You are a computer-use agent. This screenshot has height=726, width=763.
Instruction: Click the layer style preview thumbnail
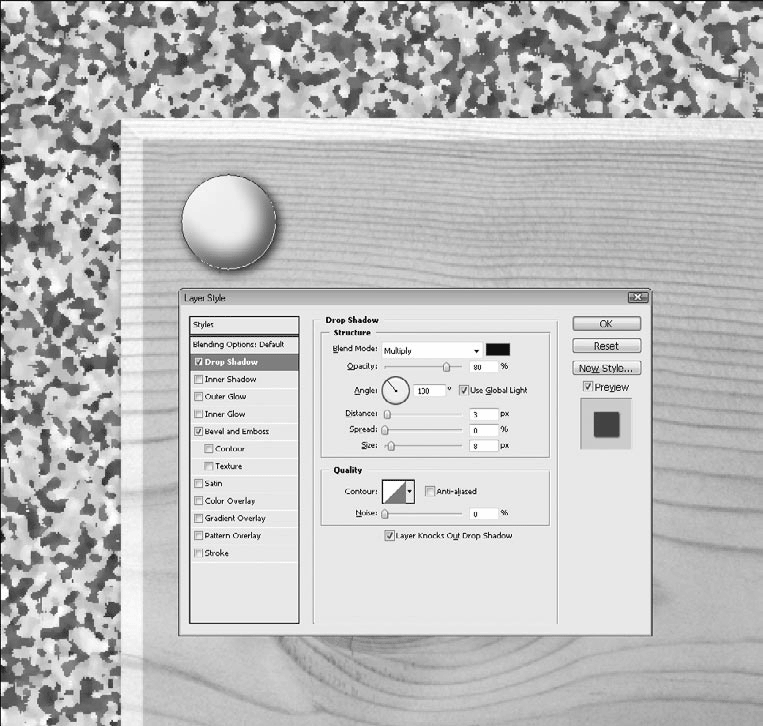coord(606,424)
